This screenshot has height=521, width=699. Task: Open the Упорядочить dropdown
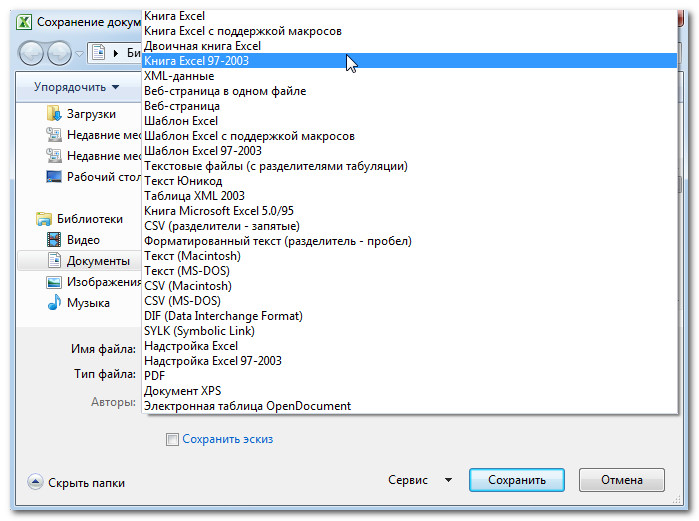(77, 87)
